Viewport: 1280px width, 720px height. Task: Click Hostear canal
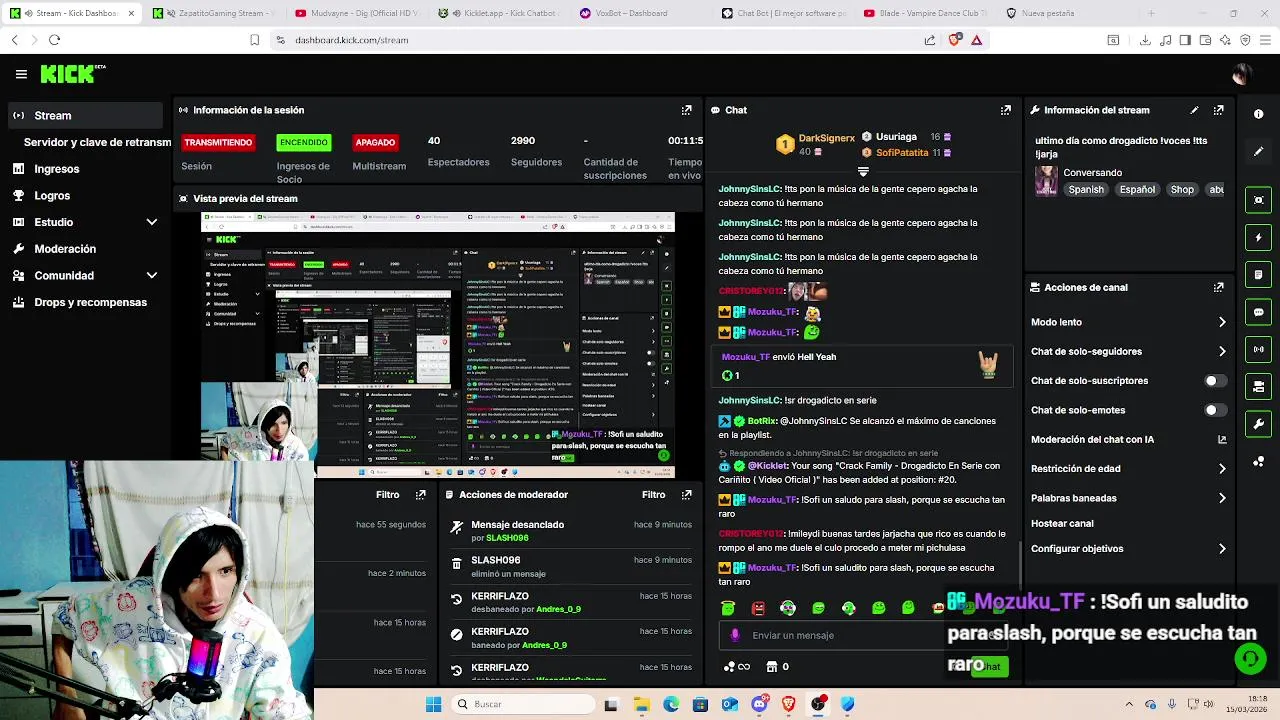click(1062, 523)
